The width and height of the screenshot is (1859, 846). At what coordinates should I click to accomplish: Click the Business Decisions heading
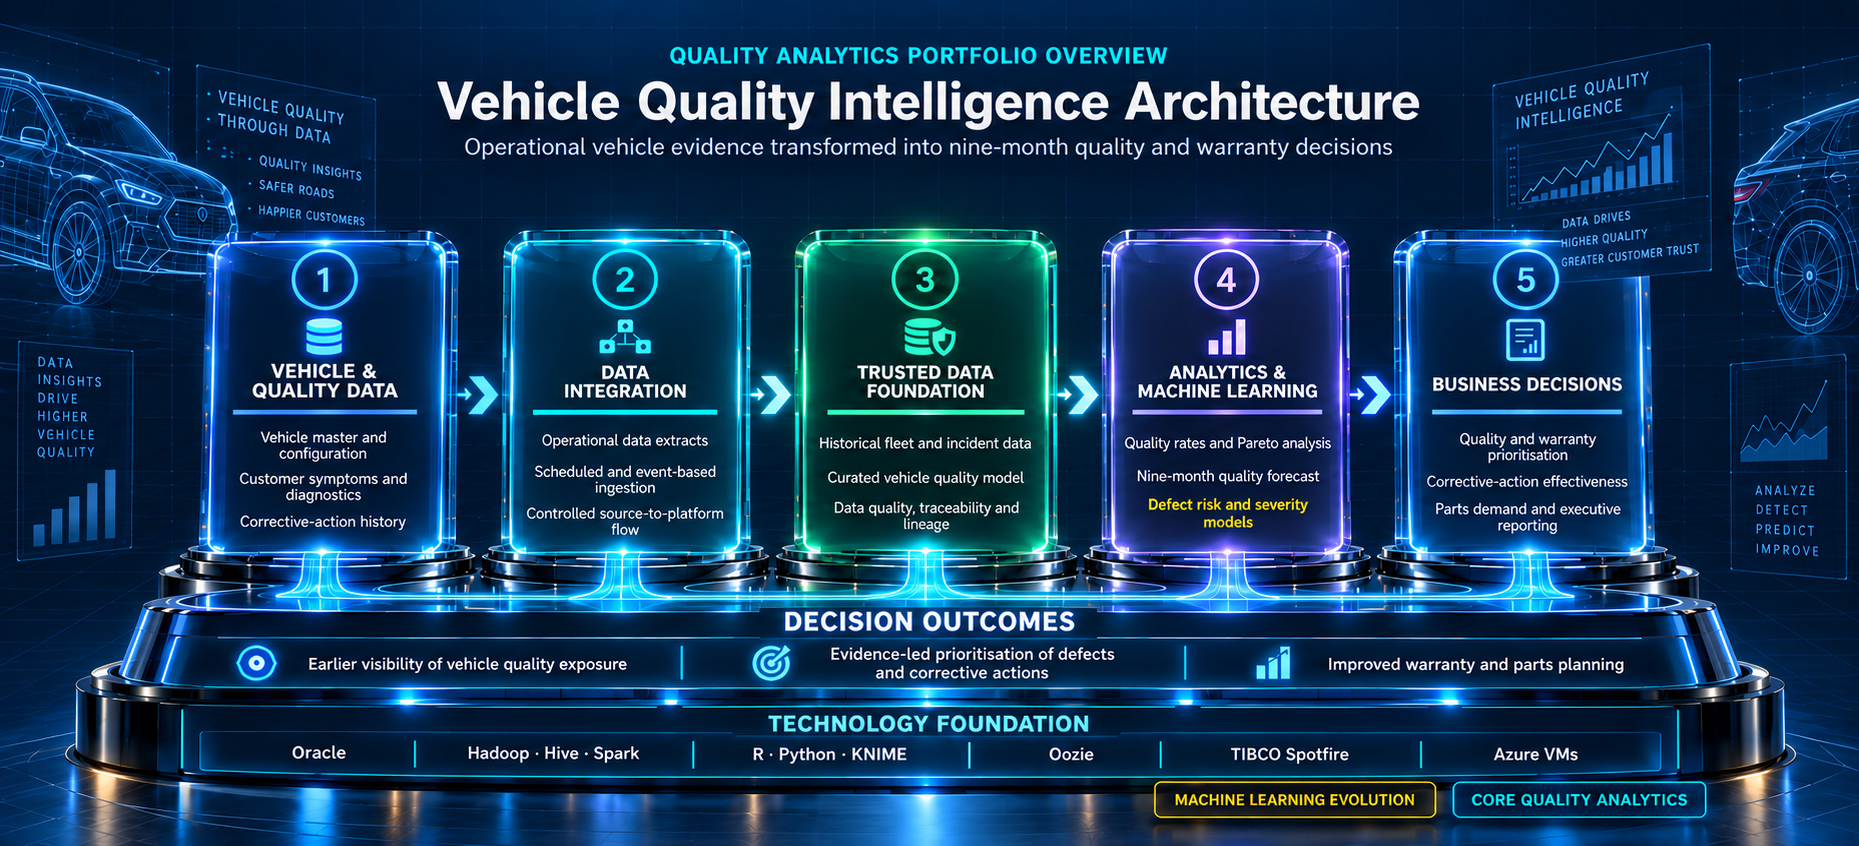click(1527, 384)
